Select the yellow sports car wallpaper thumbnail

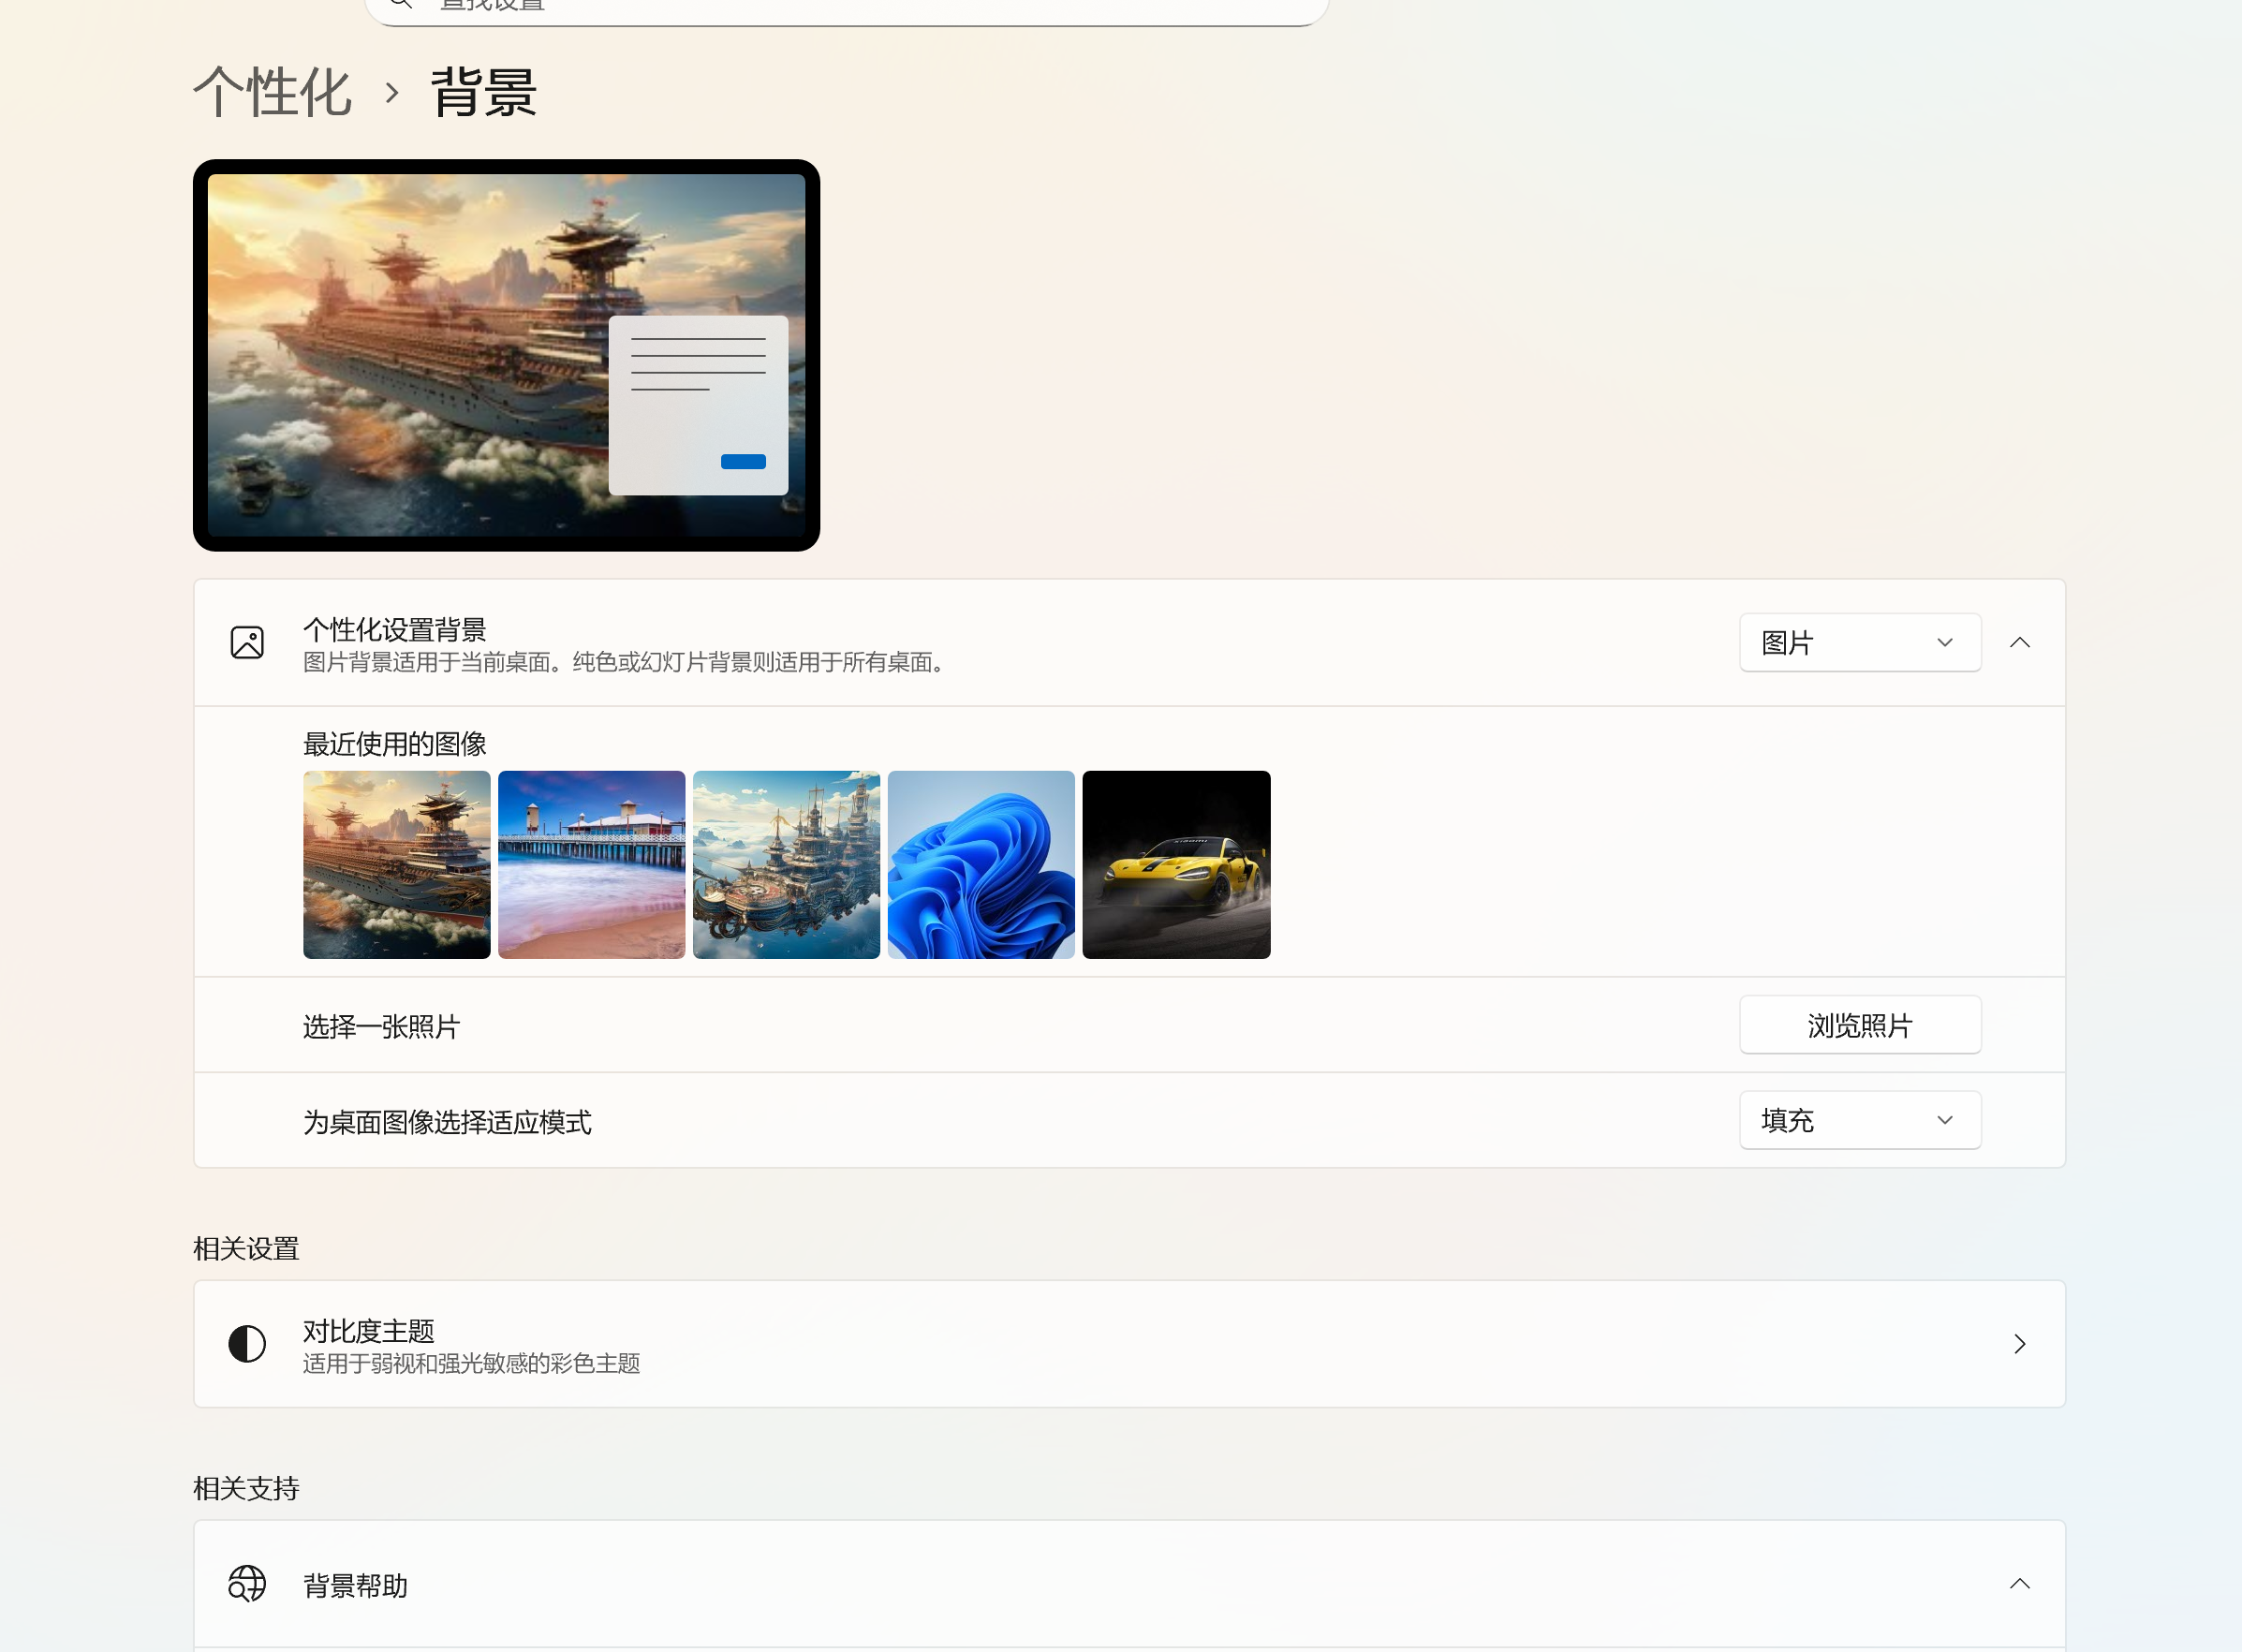click(x=1175, y=863)
